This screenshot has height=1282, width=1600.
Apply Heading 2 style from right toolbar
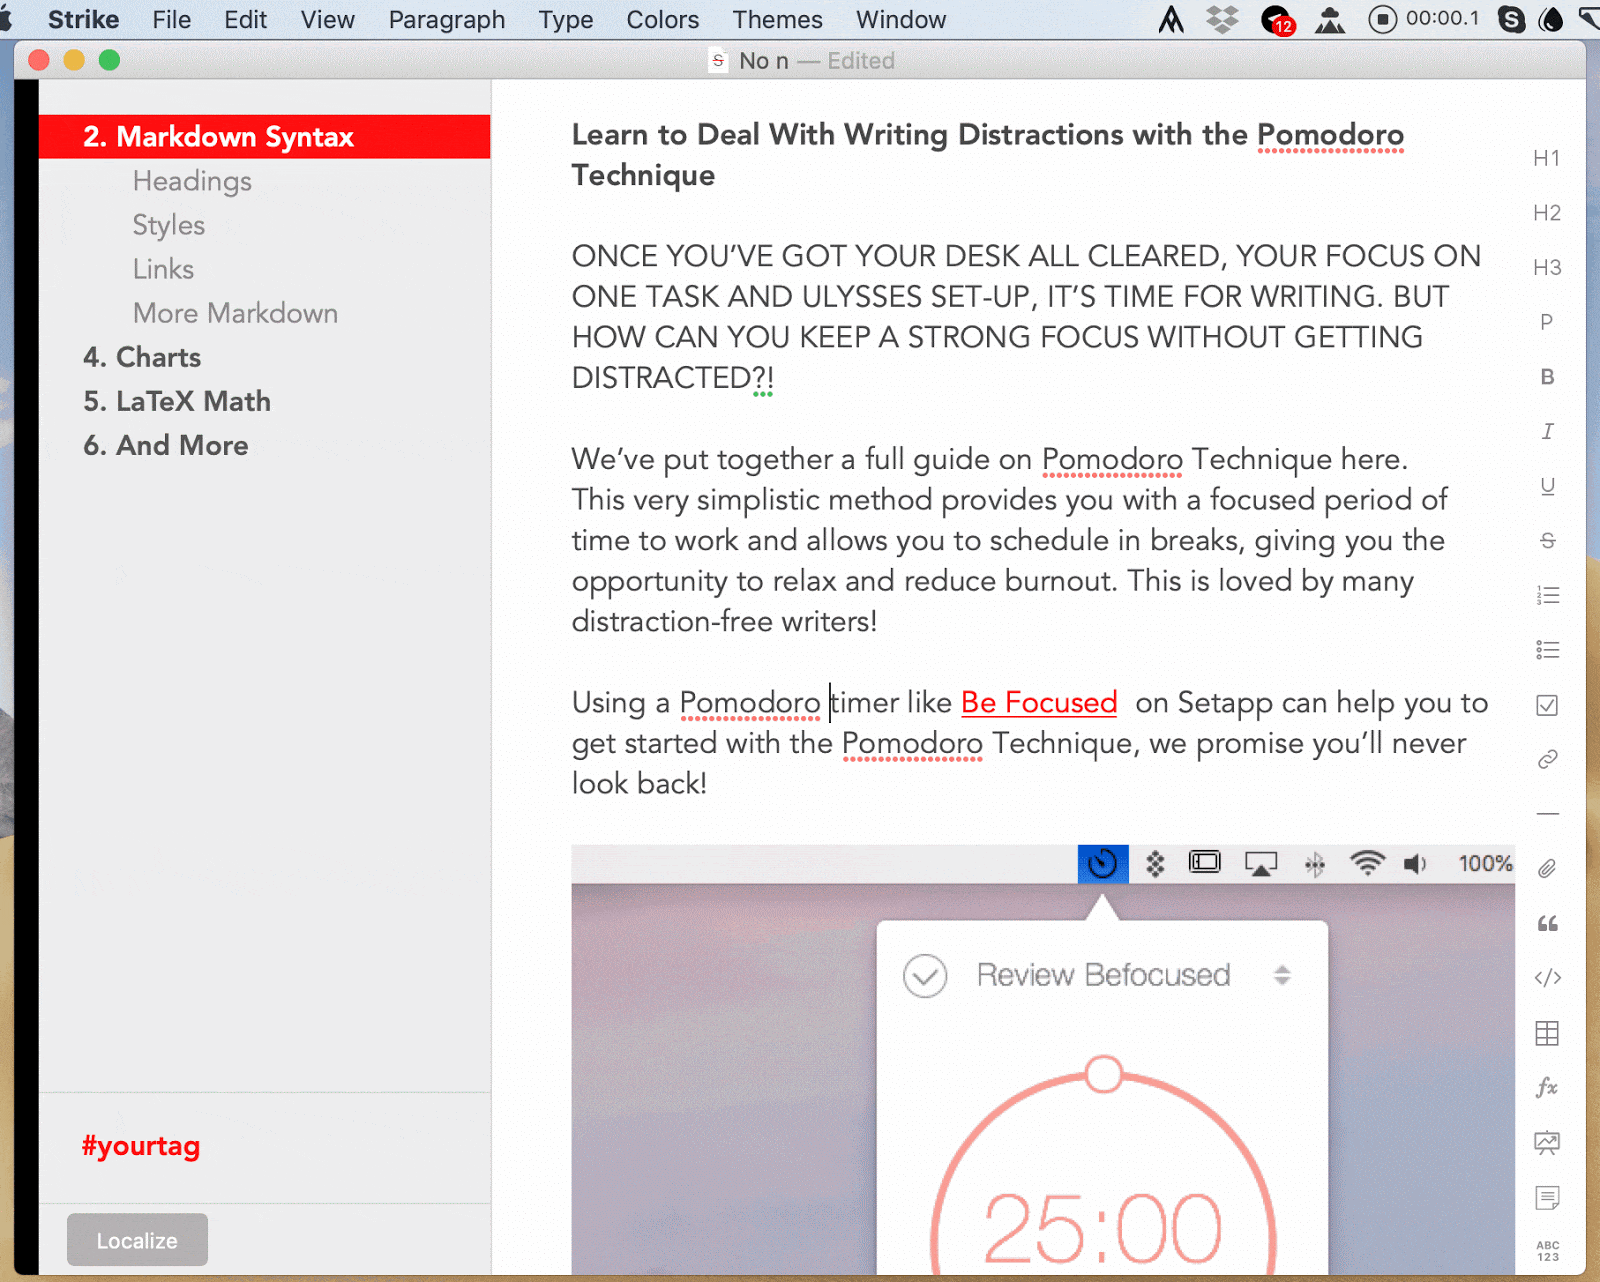pos(1546,213)
